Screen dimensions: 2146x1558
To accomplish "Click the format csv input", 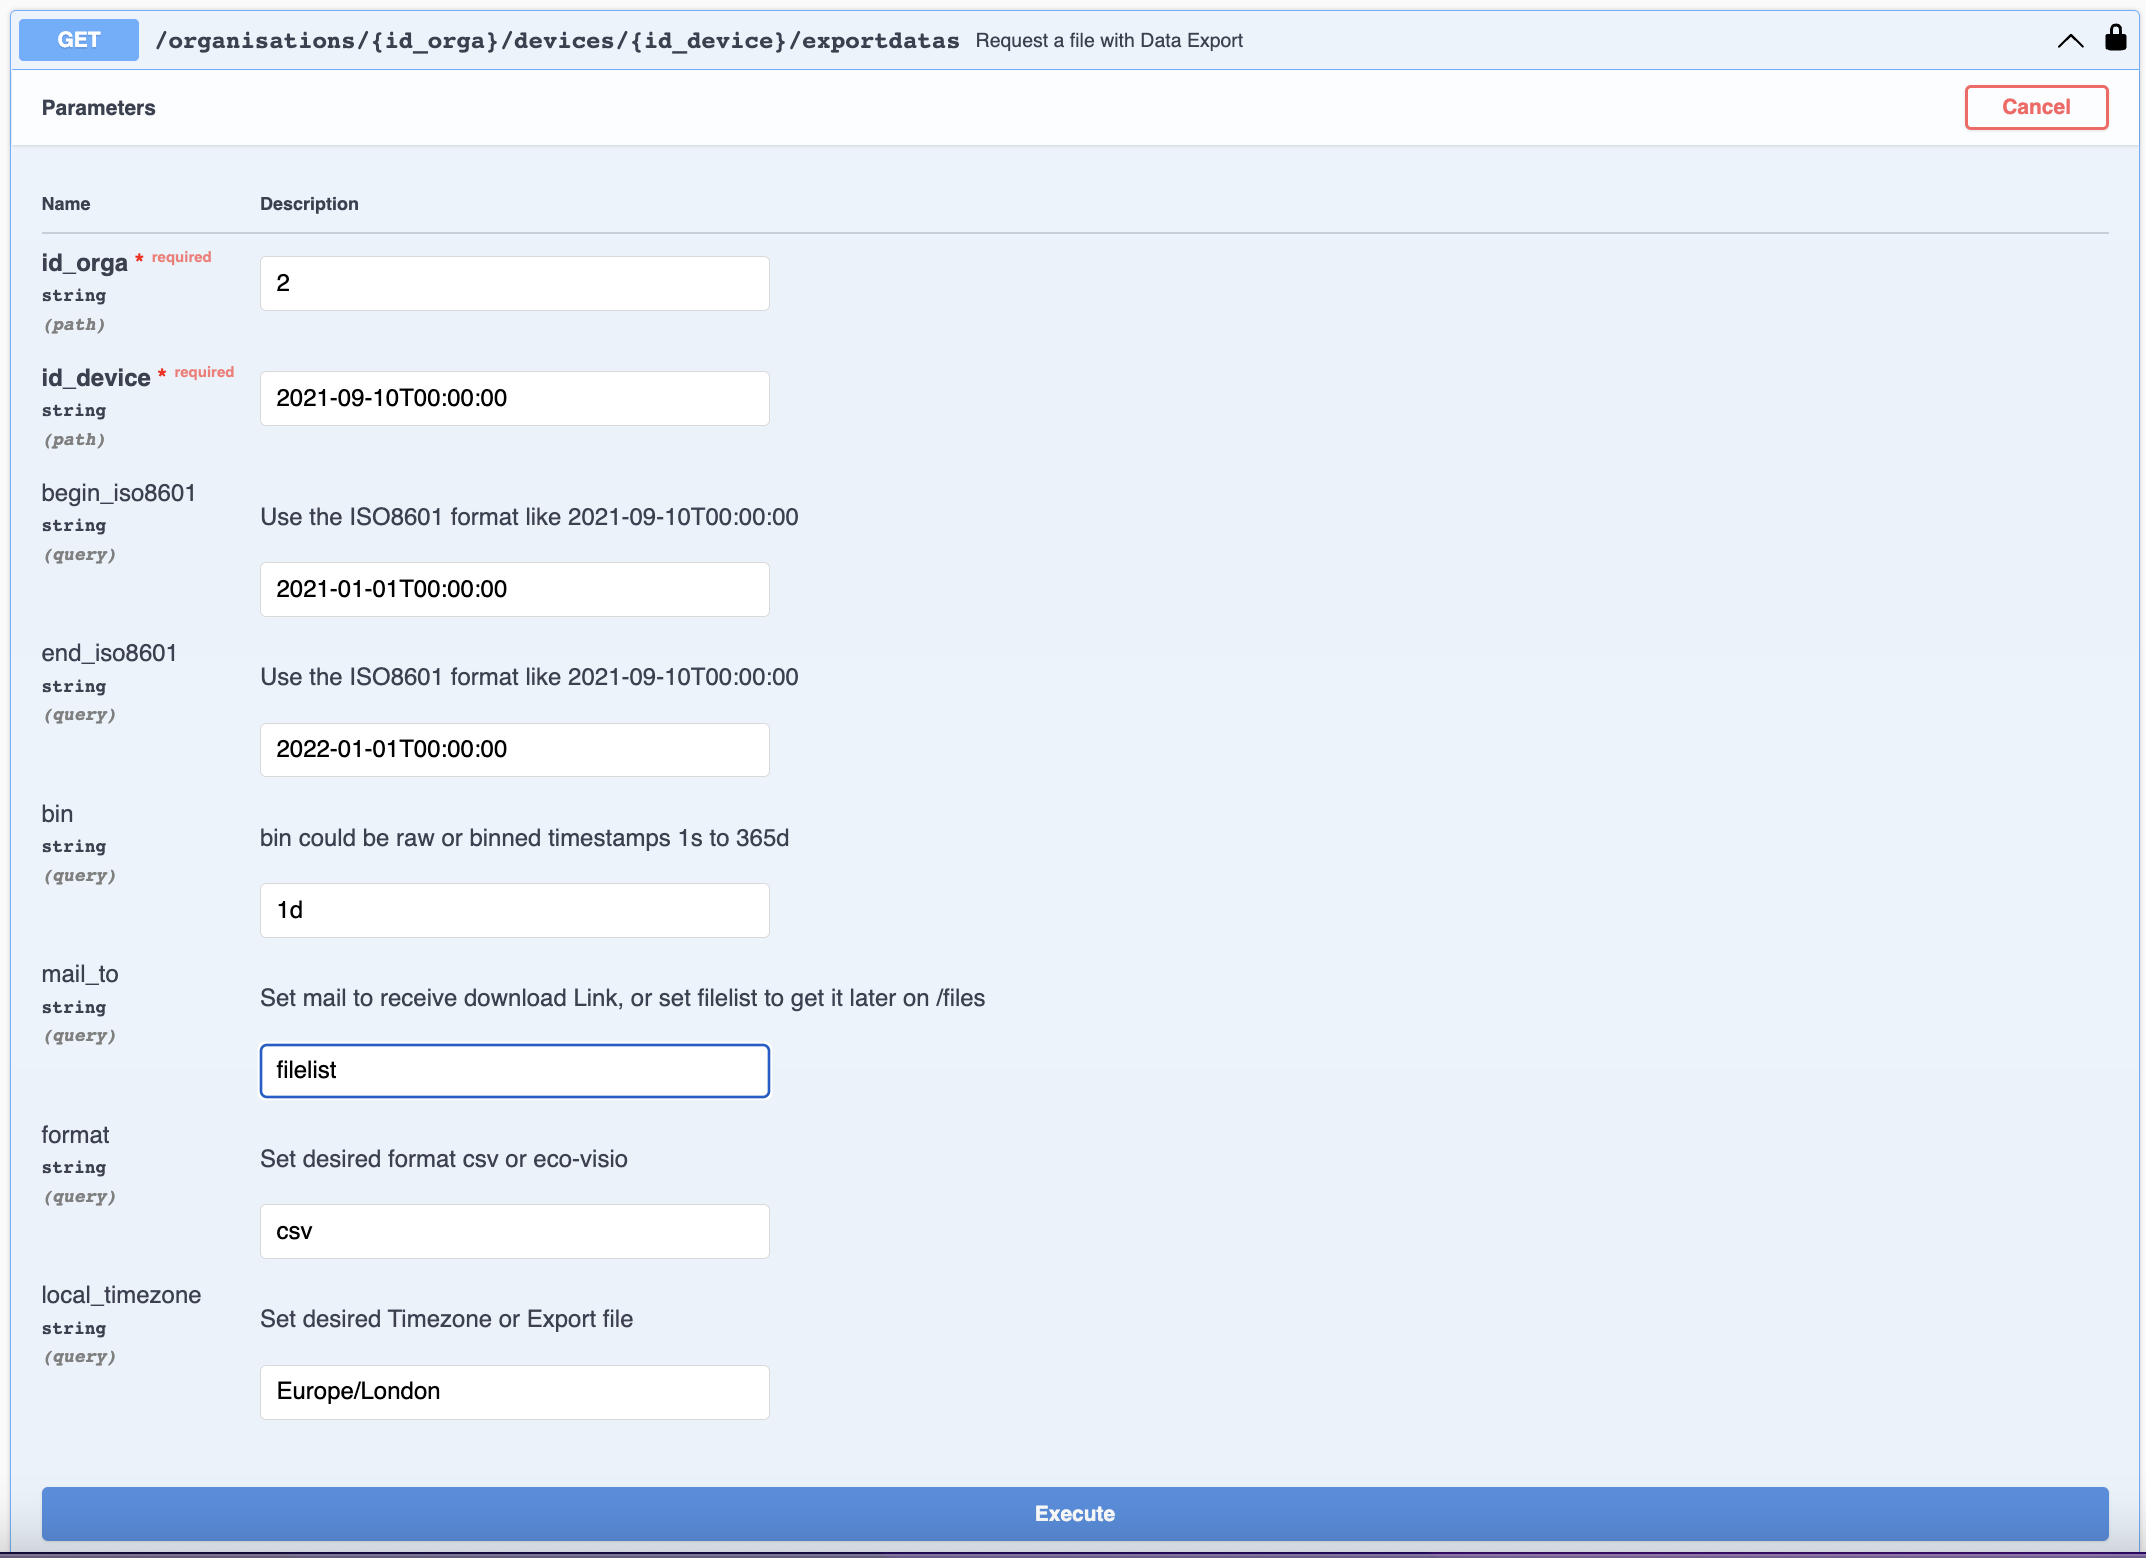I will [x=514, y=1231].
